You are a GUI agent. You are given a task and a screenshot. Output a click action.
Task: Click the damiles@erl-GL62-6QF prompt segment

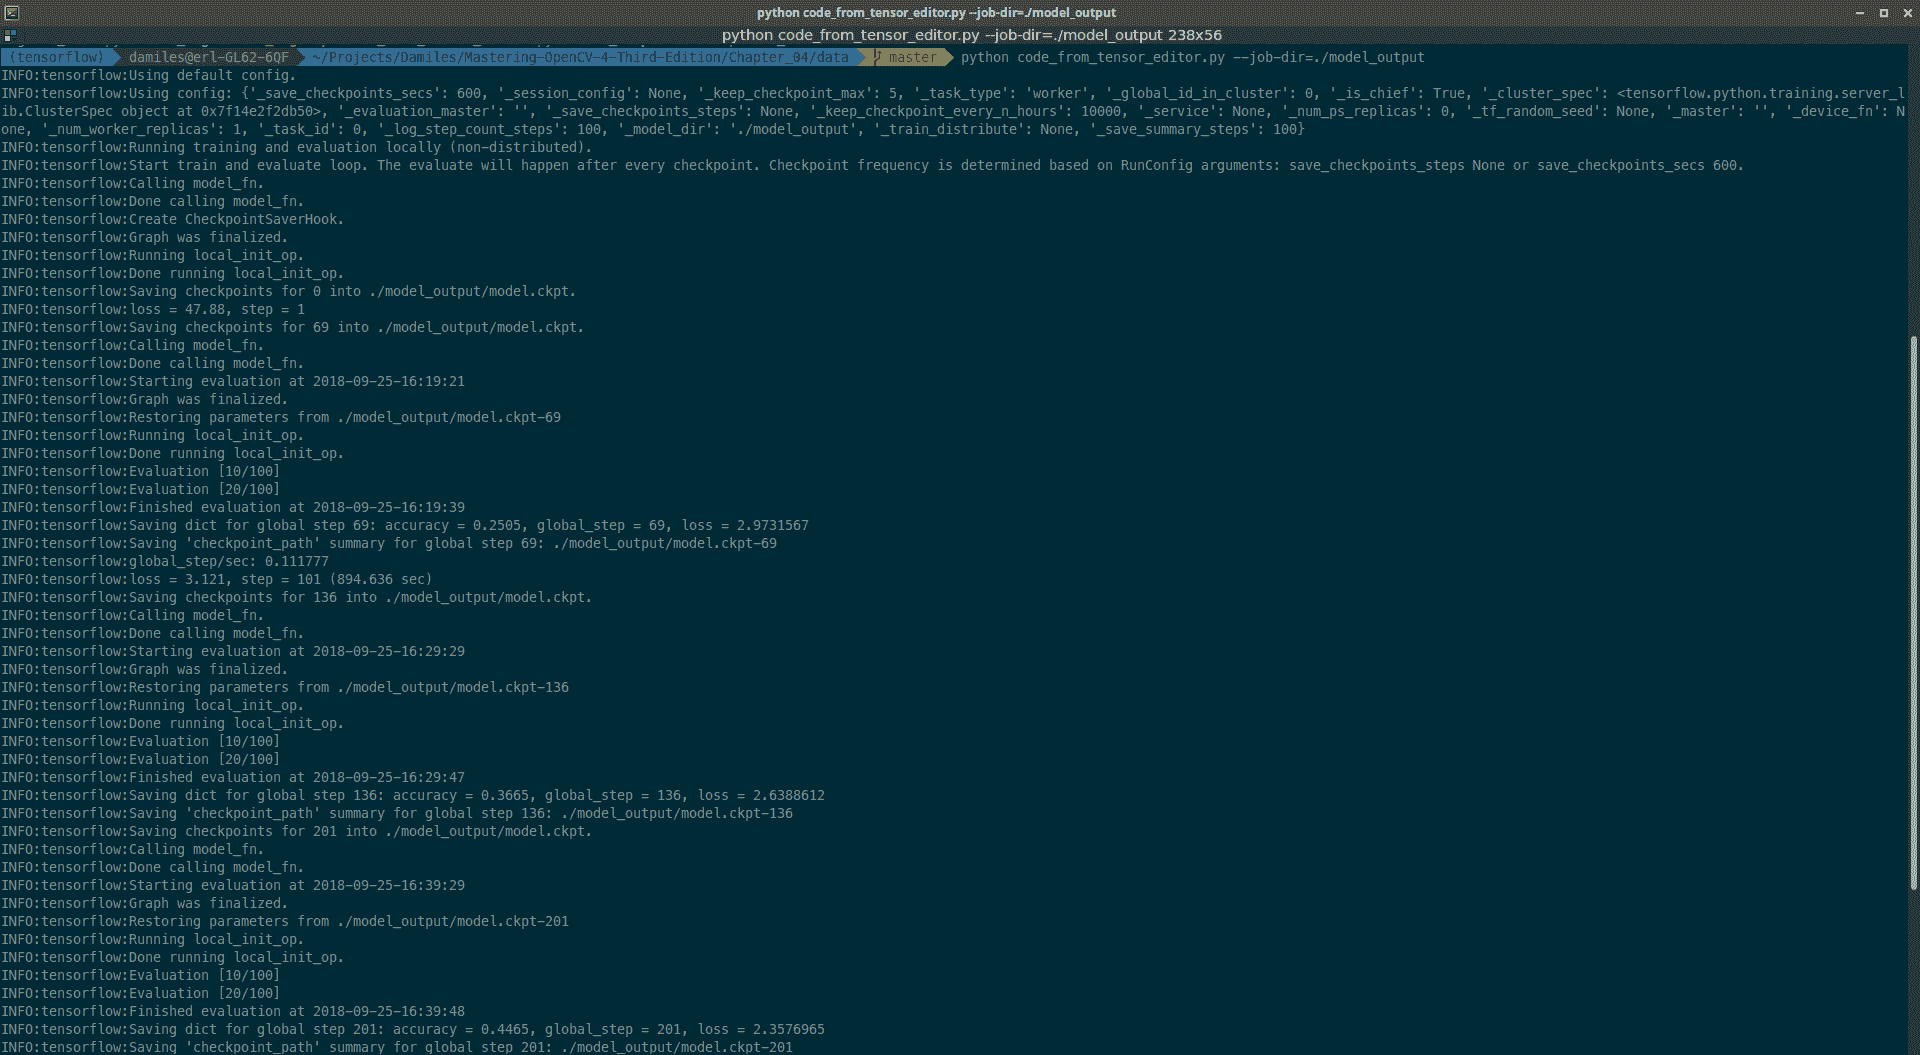(208, 57)
